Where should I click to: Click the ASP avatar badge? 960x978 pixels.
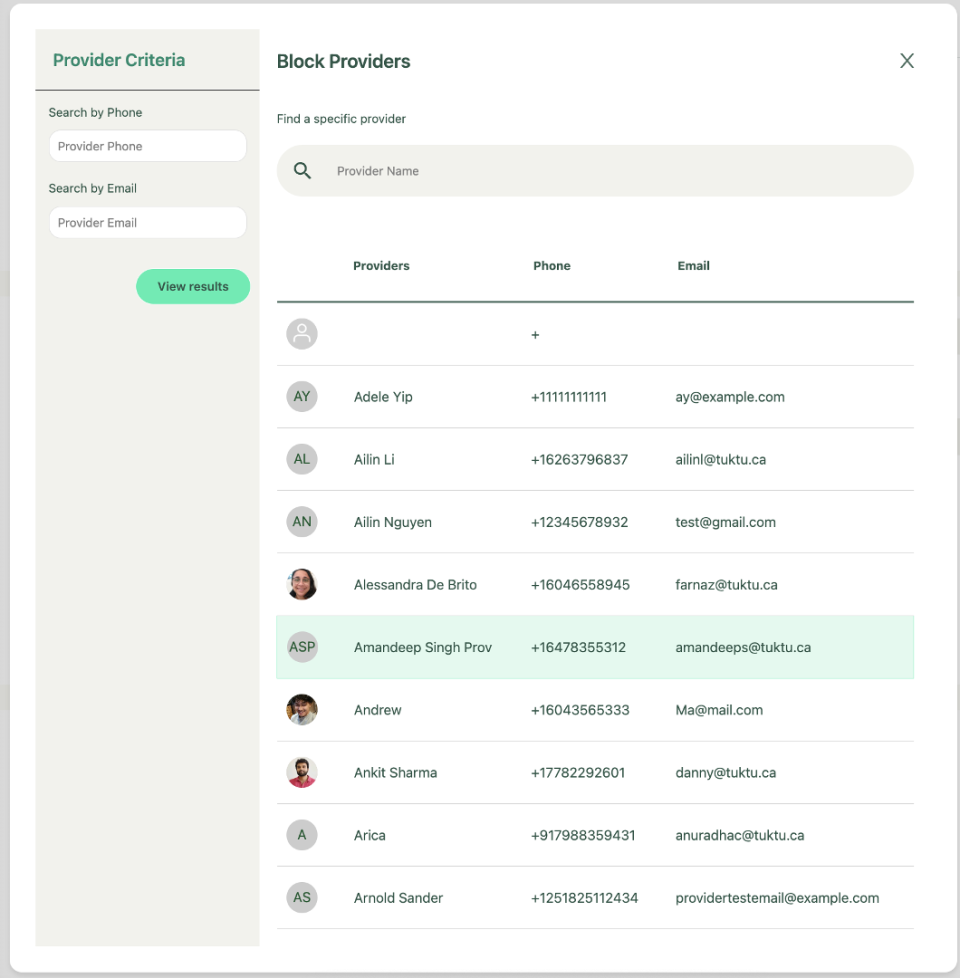click(302, 647)
